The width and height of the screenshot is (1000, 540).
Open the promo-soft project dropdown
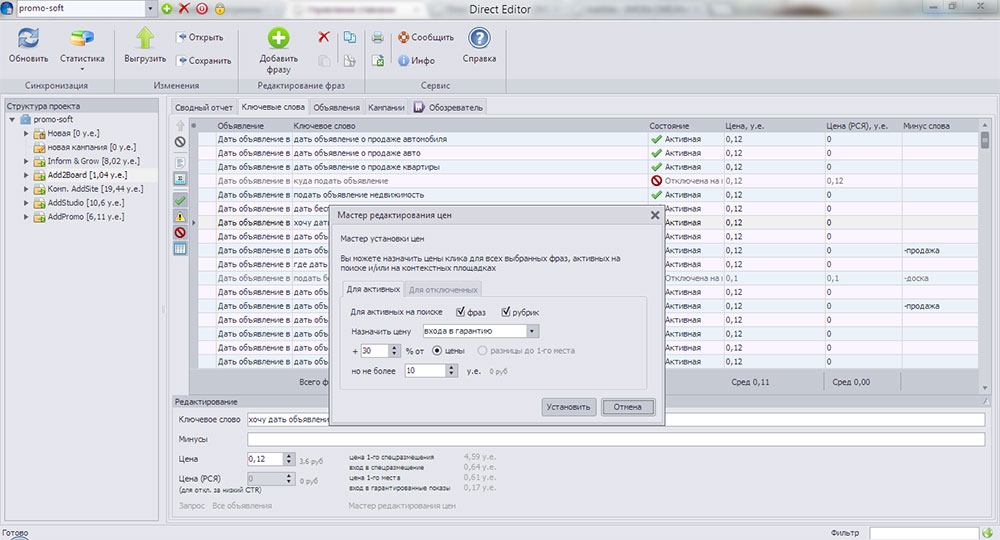click(151, 8)
